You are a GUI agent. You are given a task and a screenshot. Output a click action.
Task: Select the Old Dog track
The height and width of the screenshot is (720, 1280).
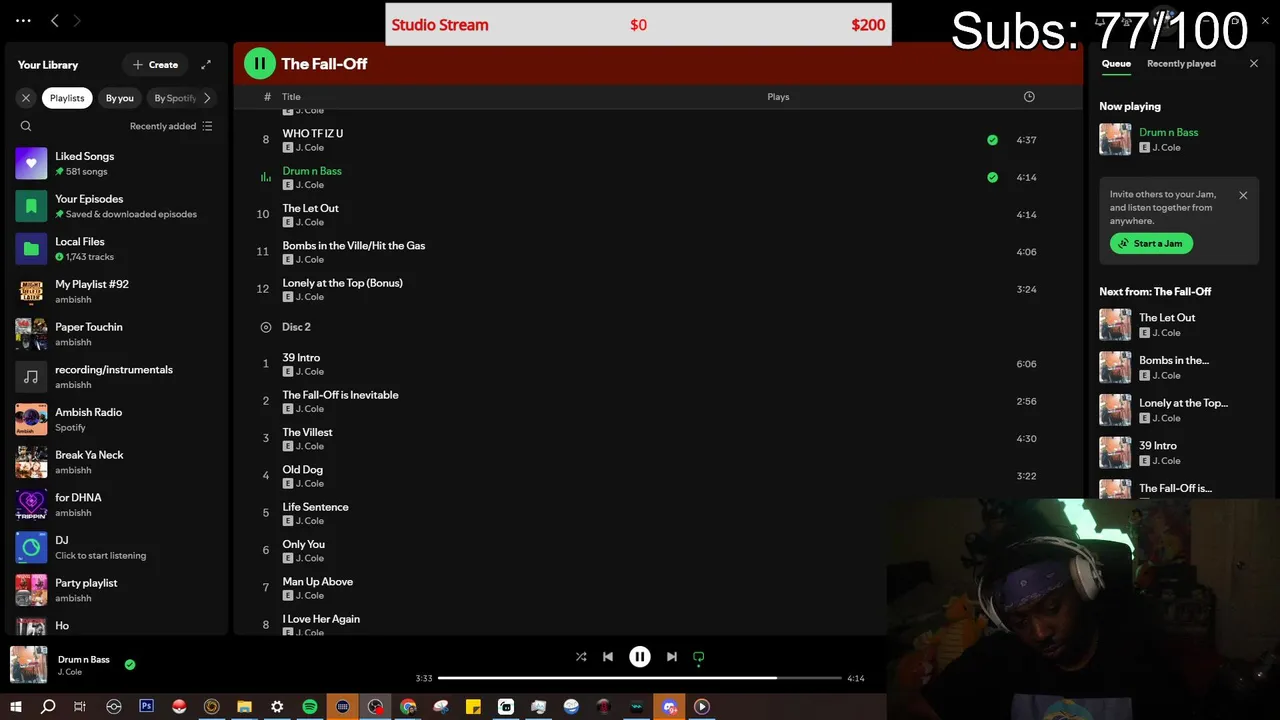pos(658,476)
